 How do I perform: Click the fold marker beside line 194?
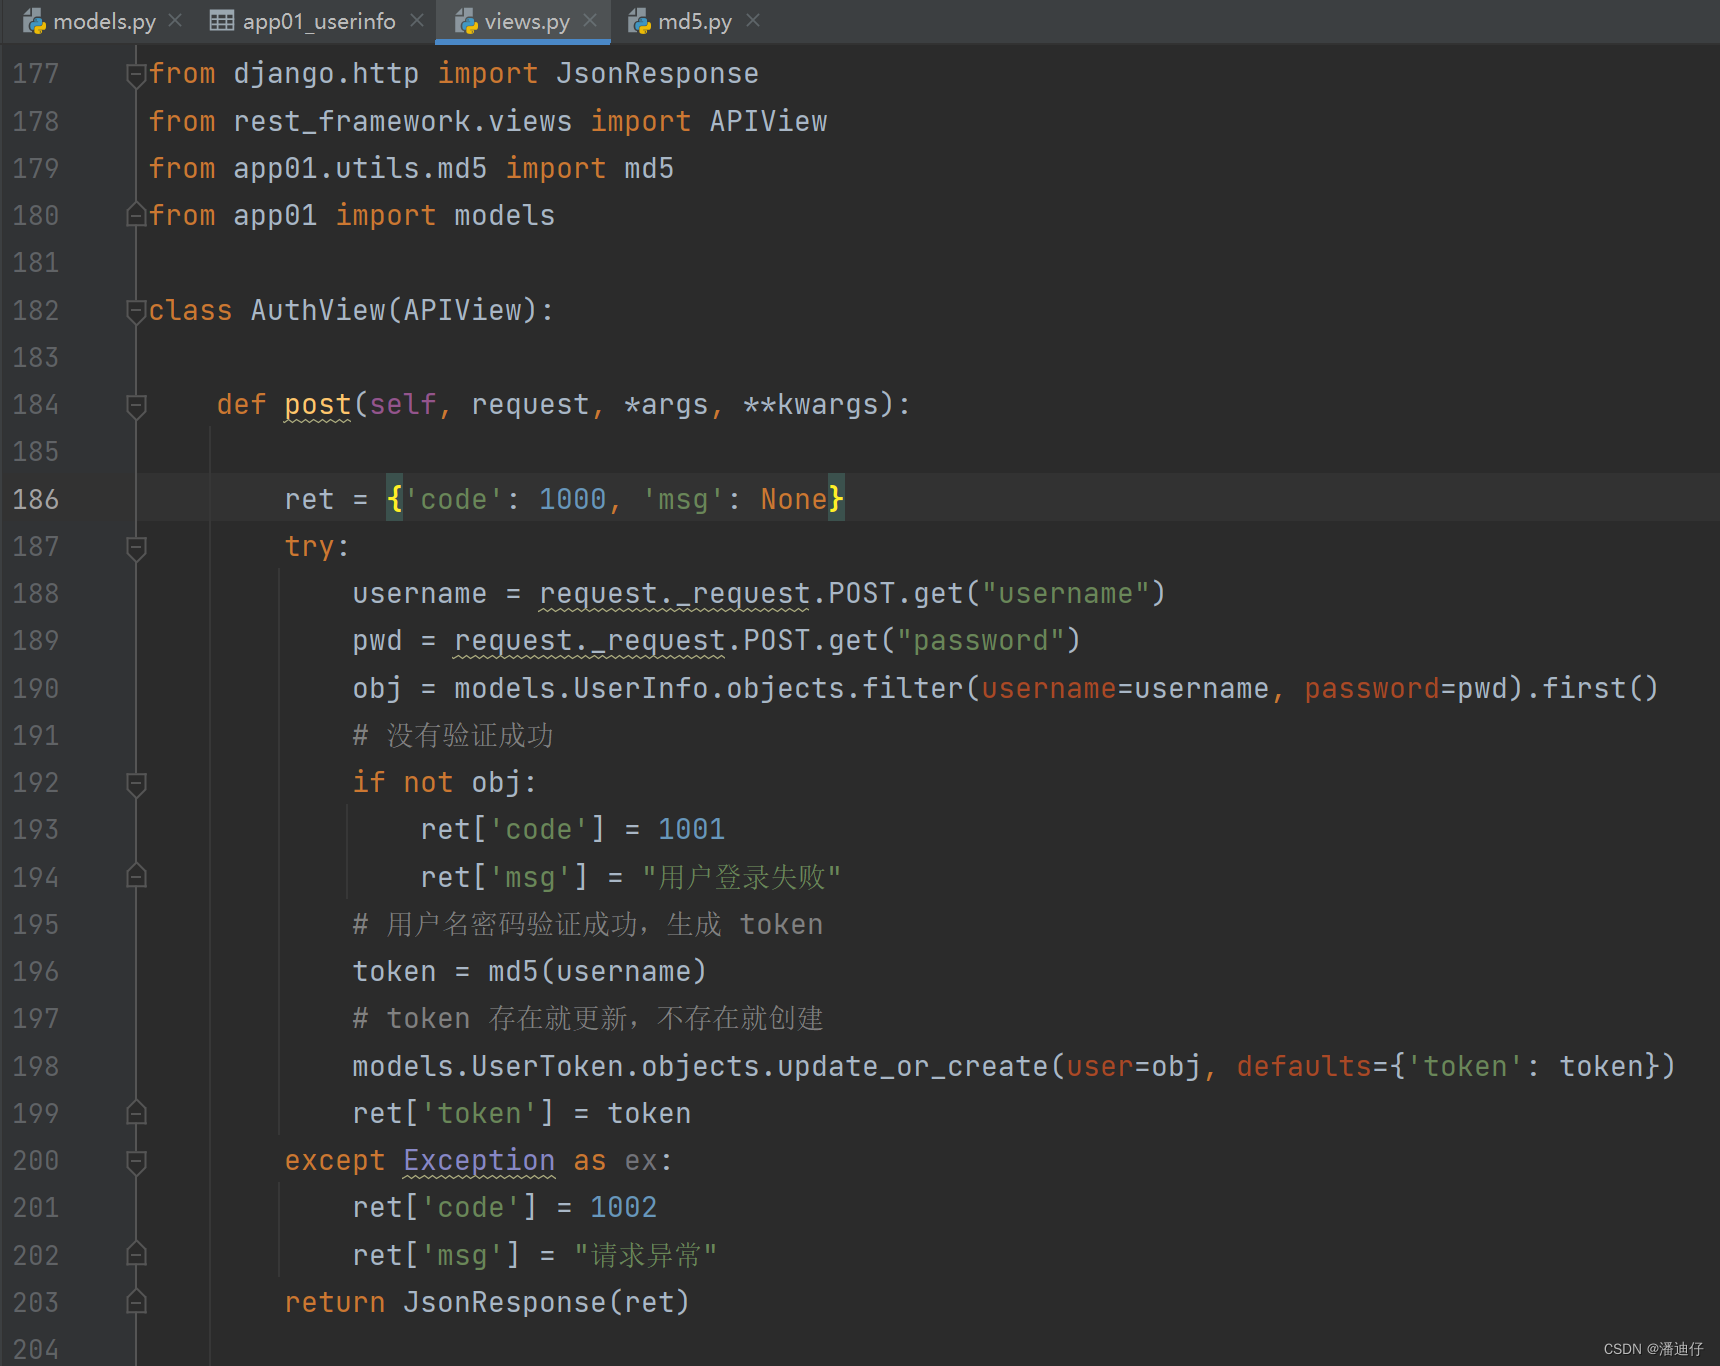[137, 876]
